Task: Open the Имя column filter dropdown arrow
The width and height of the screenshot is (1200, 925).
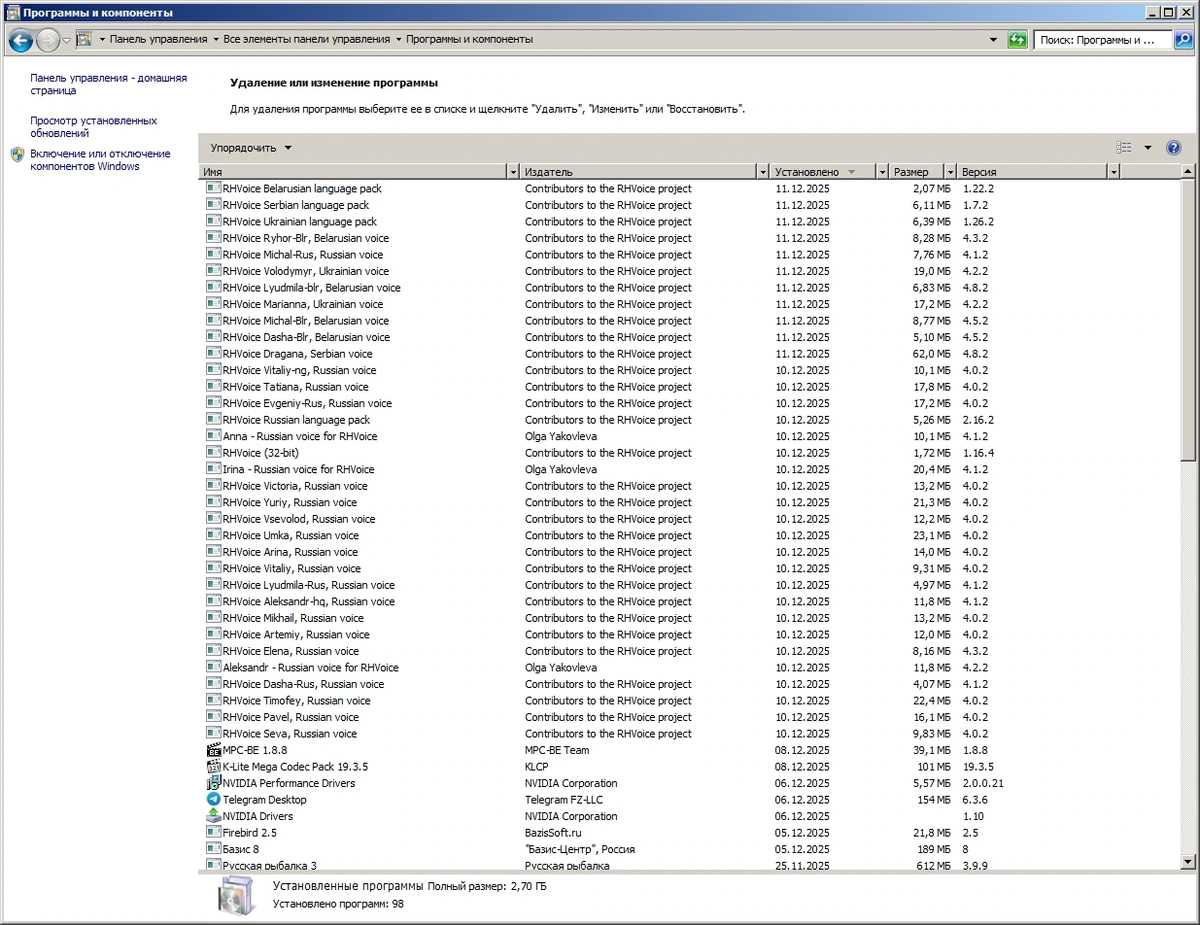Action: pyautogui.click(x=514, y=172)
